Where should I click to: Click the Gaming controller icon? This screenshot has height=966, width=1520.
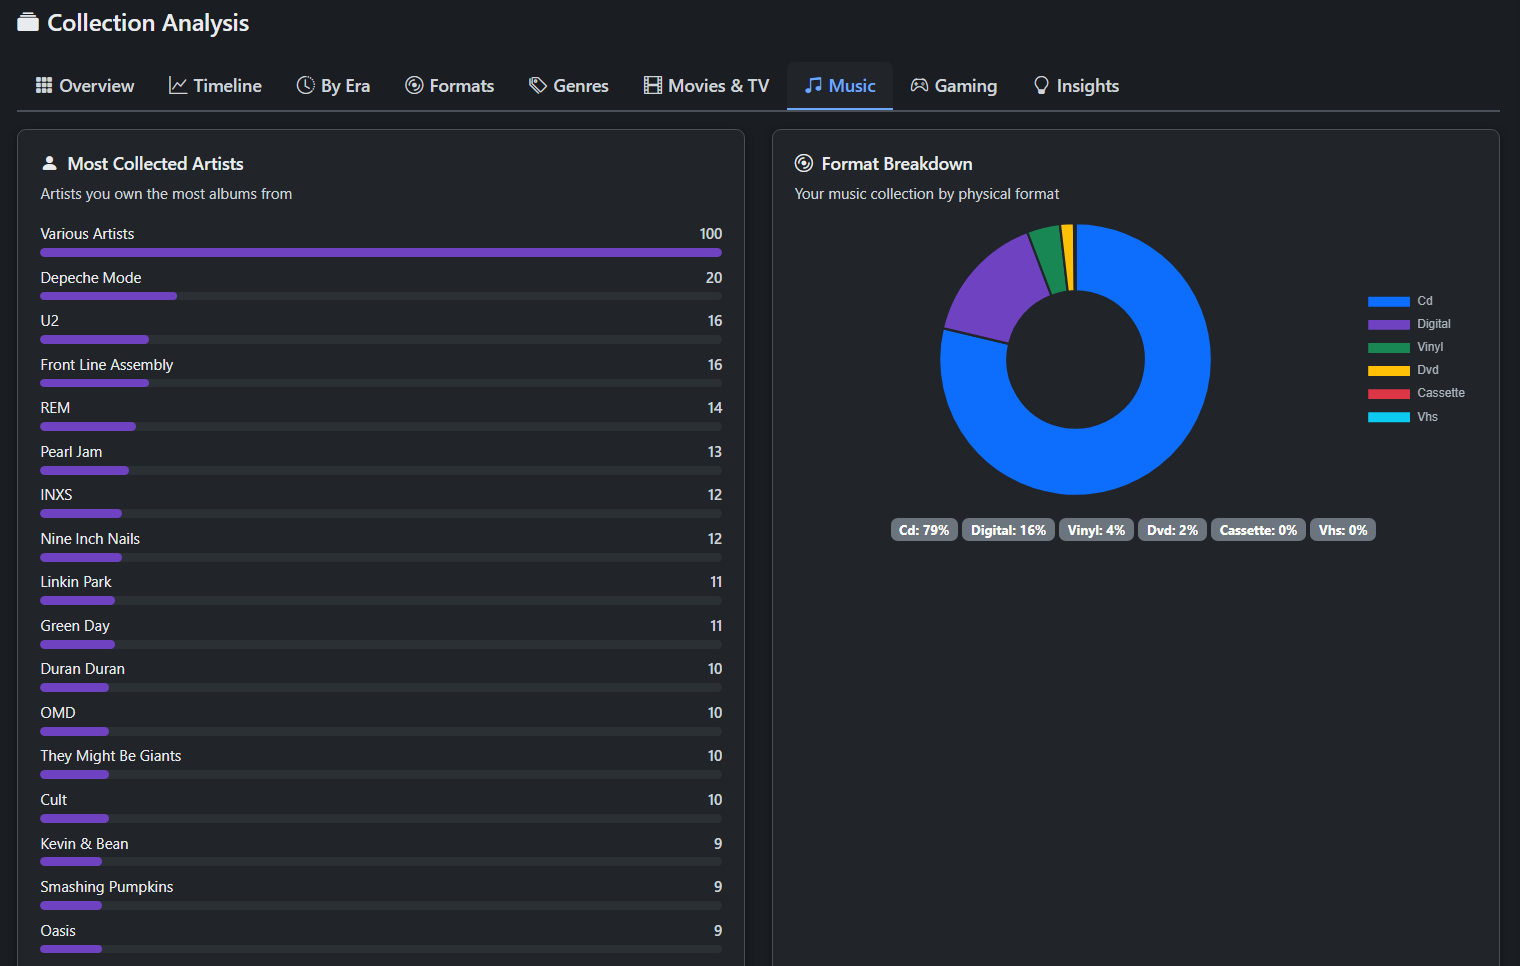pyautogui.click(x=919, y=86)
